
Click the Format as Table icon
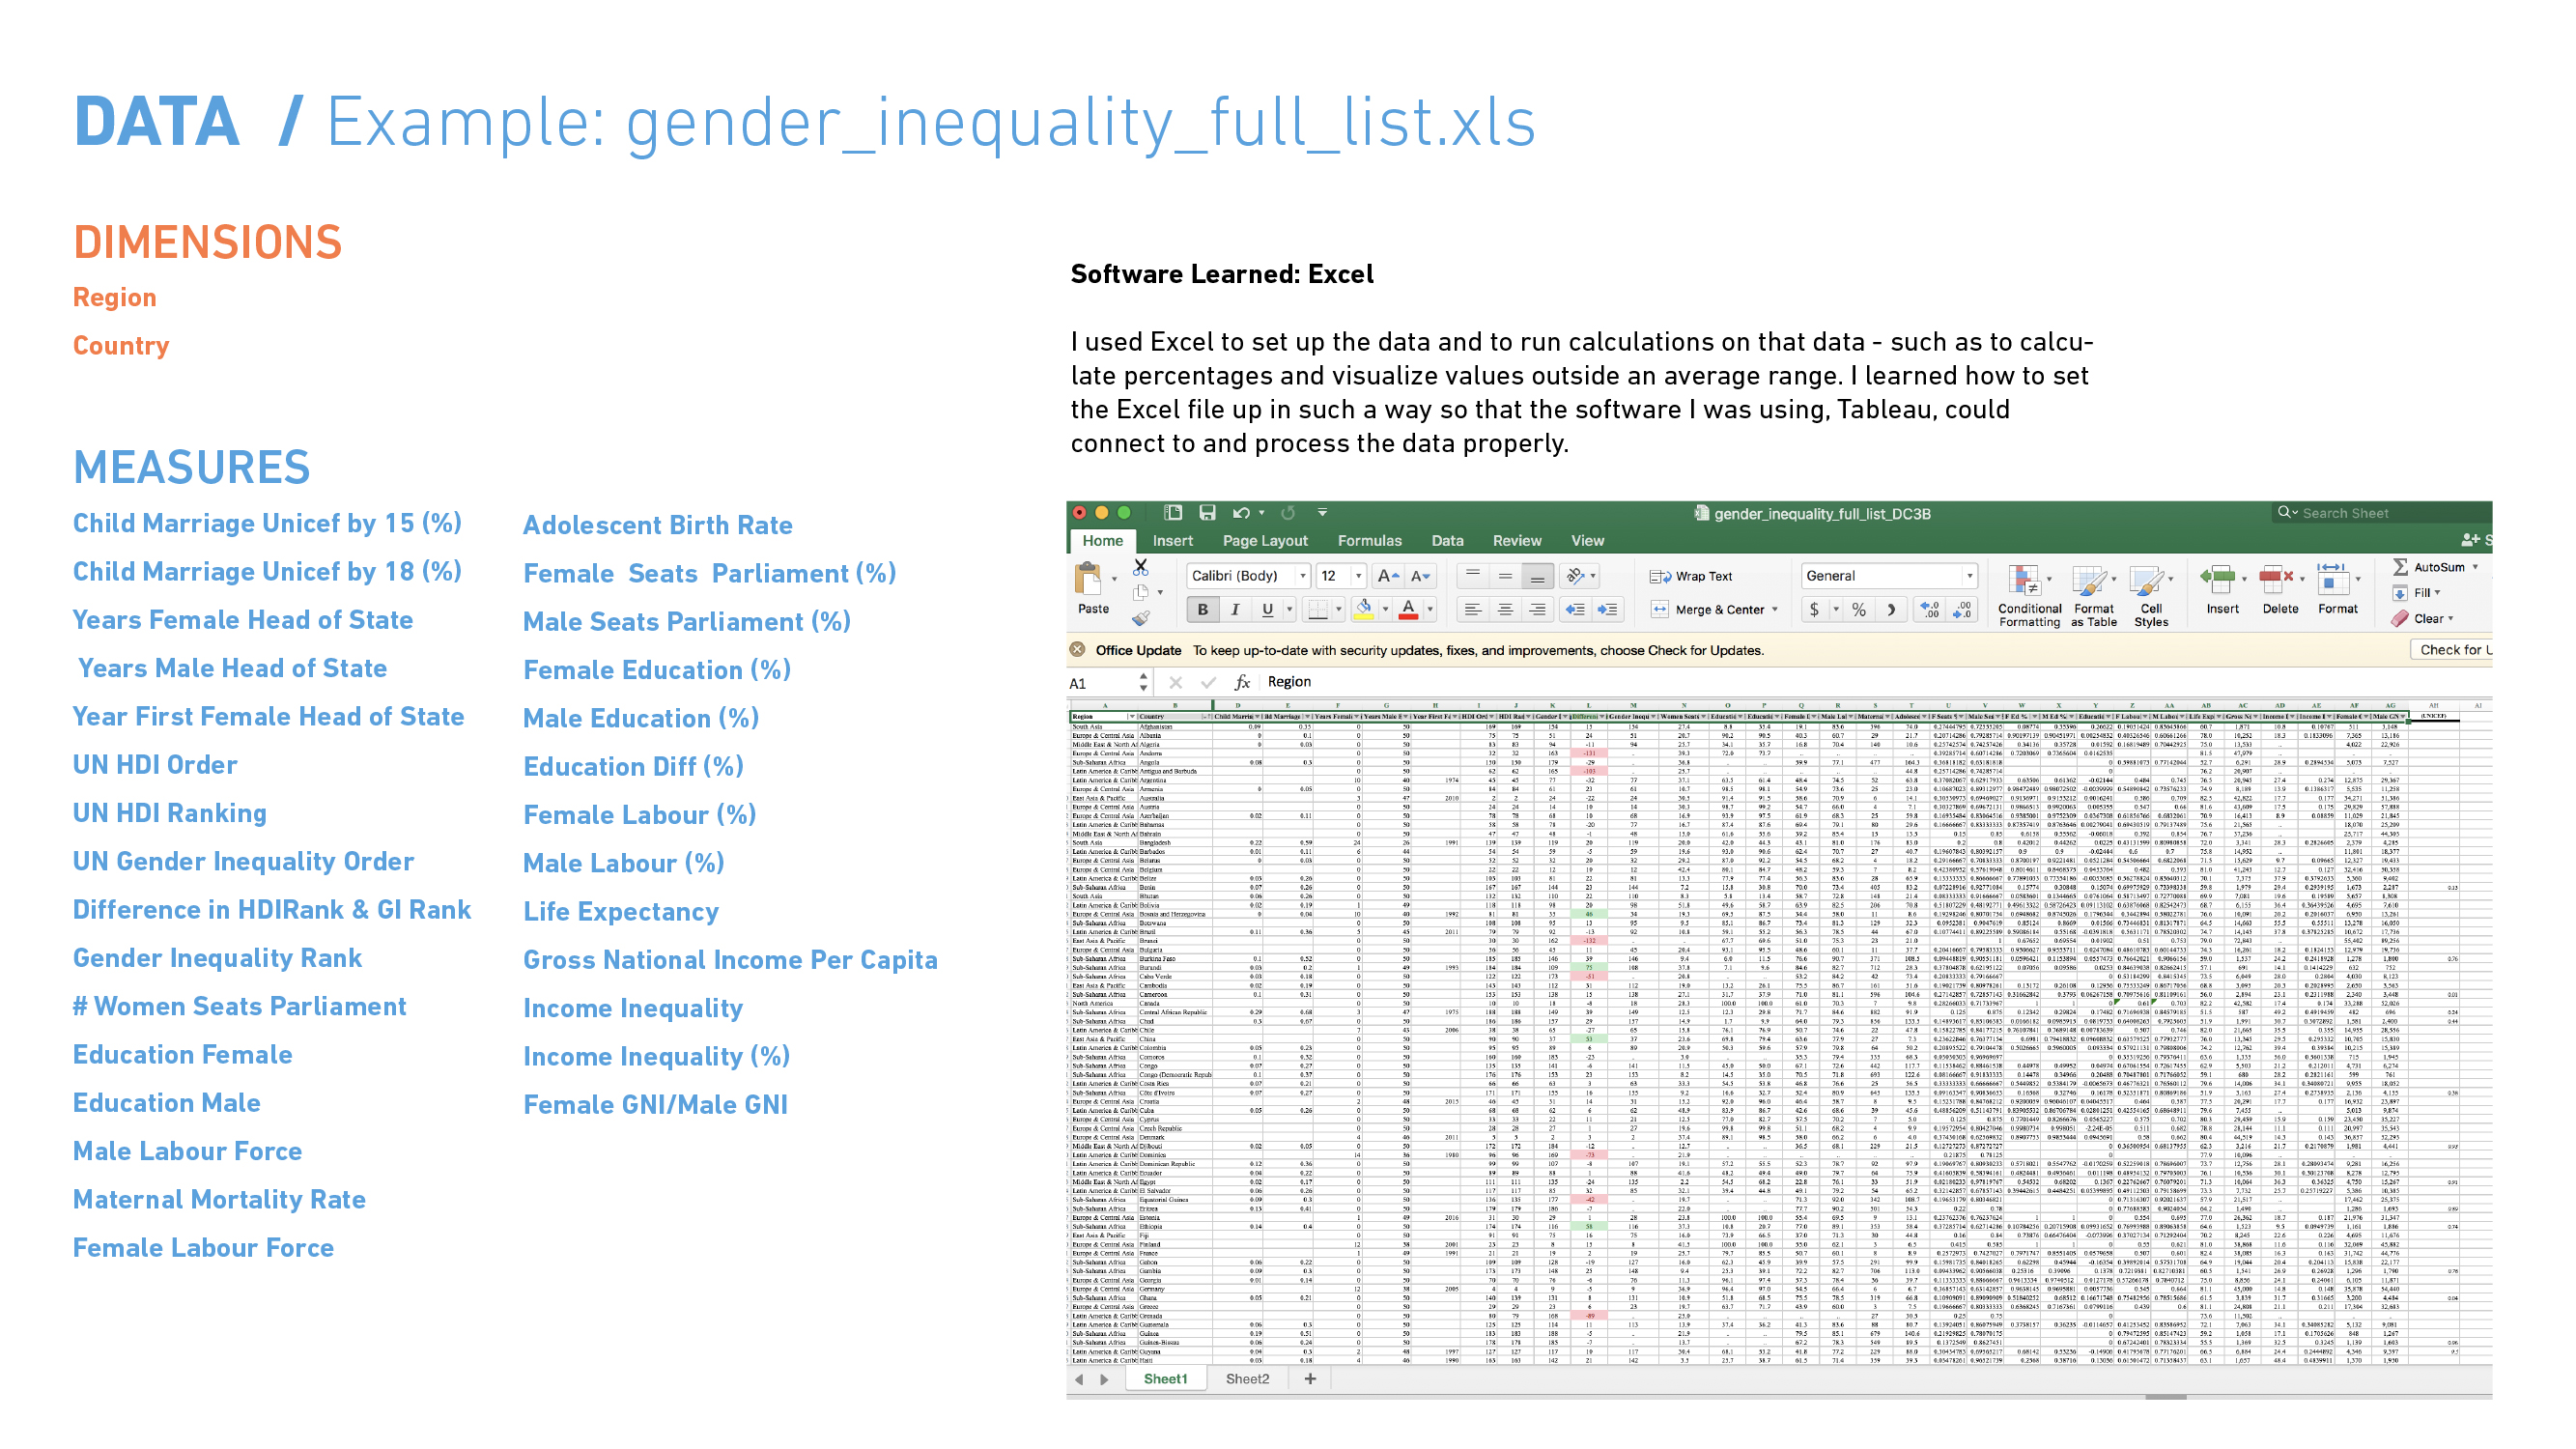(x=2089, y=580)
